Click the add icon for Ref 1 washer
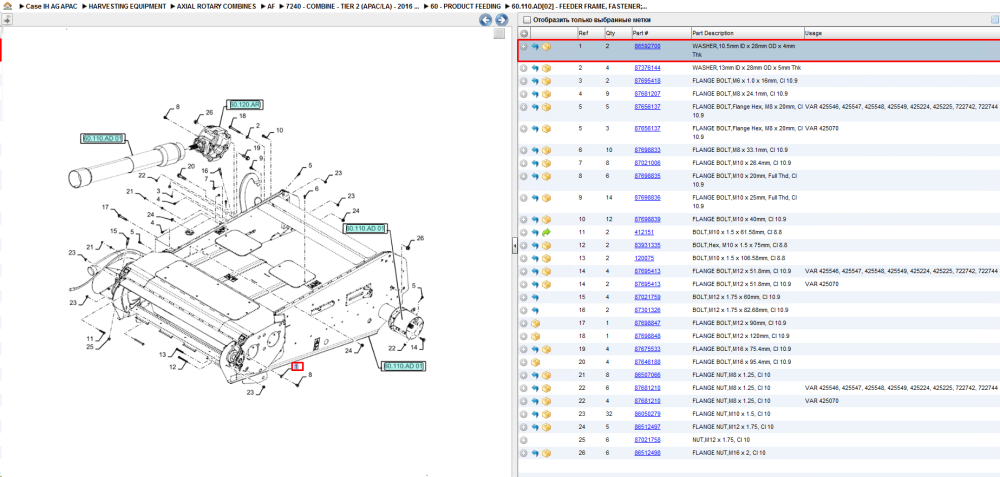1000x477 pixels. 524,47
